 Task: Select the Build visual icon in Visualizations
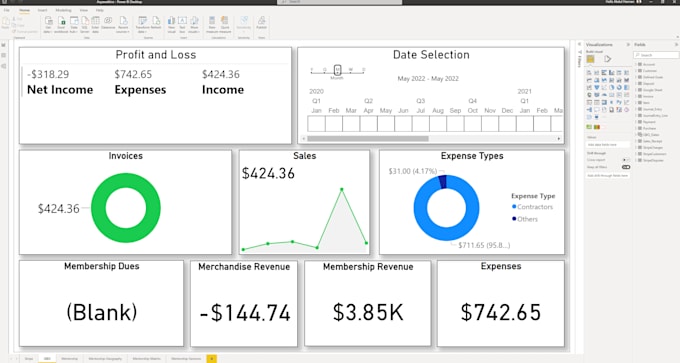pos(590,59)
